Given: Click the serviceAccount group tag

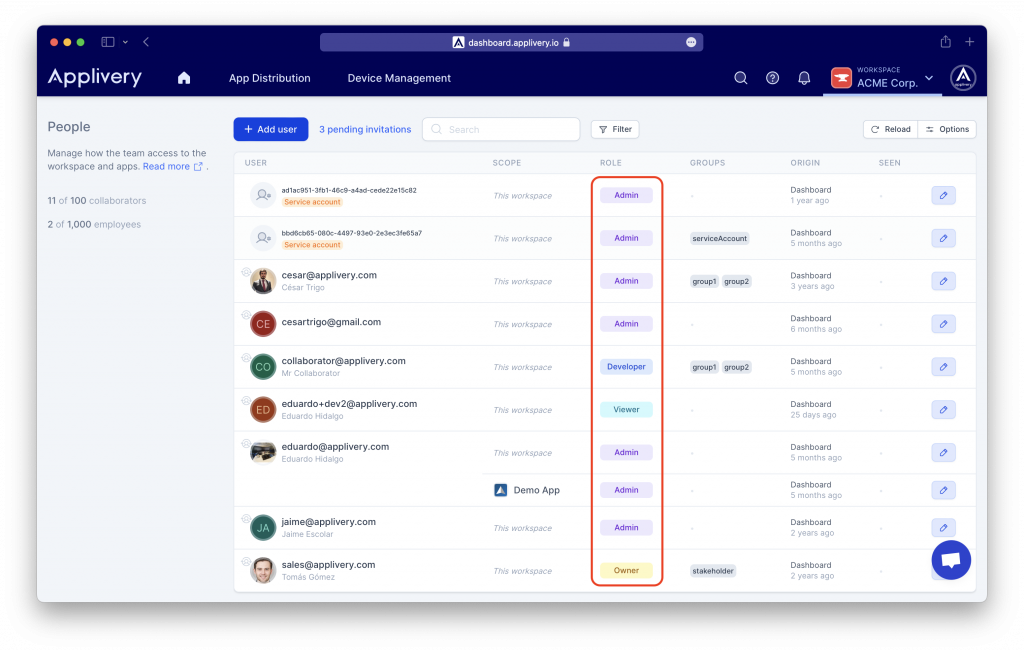Looking at the screenshot, I should click(x=720, y=238).
